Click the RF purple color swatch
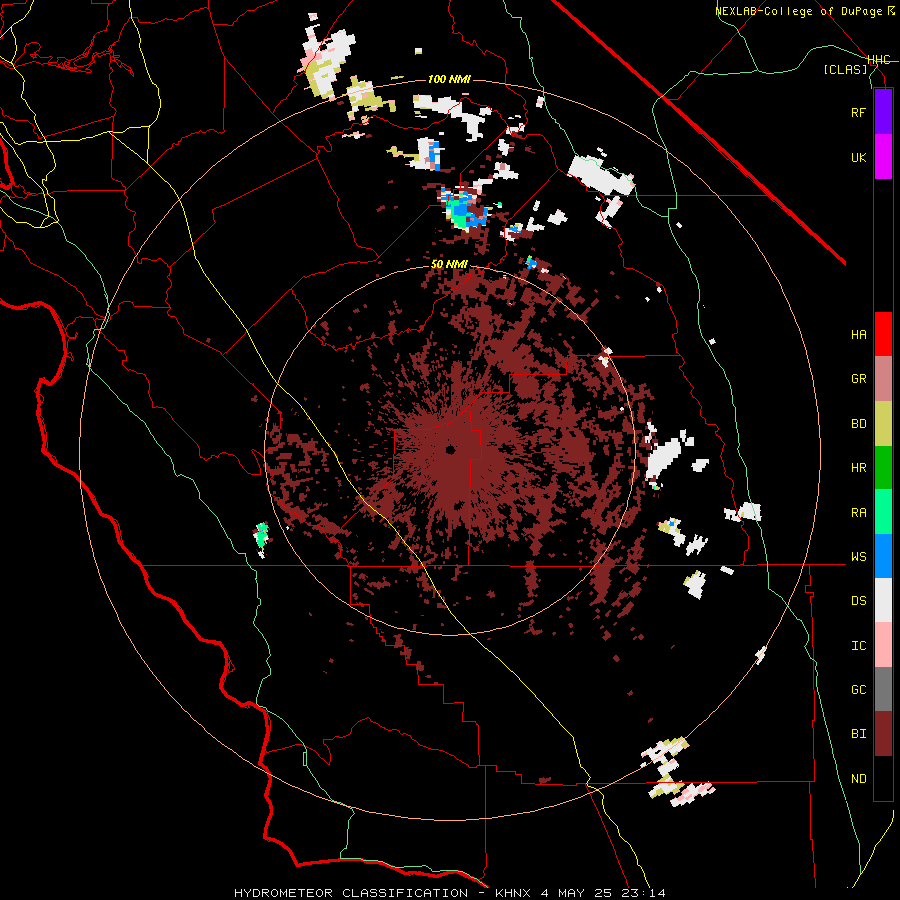Screen dimensions: 900x900 tap(883, 112)
